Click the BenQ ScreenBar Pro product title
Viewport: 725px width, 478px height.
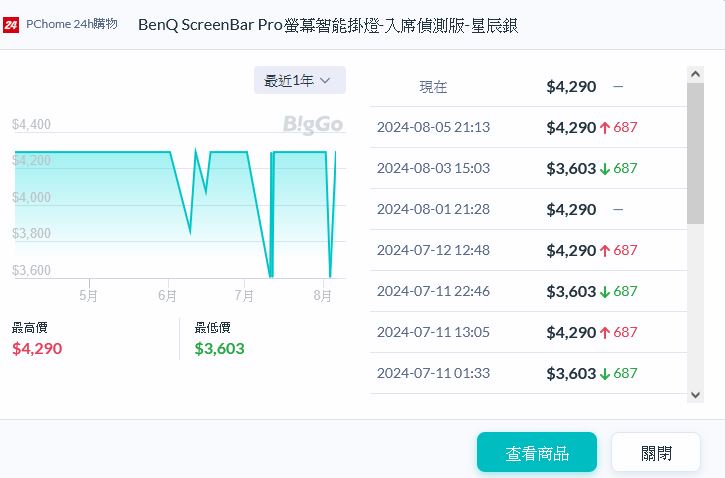(x=328, y=24)
